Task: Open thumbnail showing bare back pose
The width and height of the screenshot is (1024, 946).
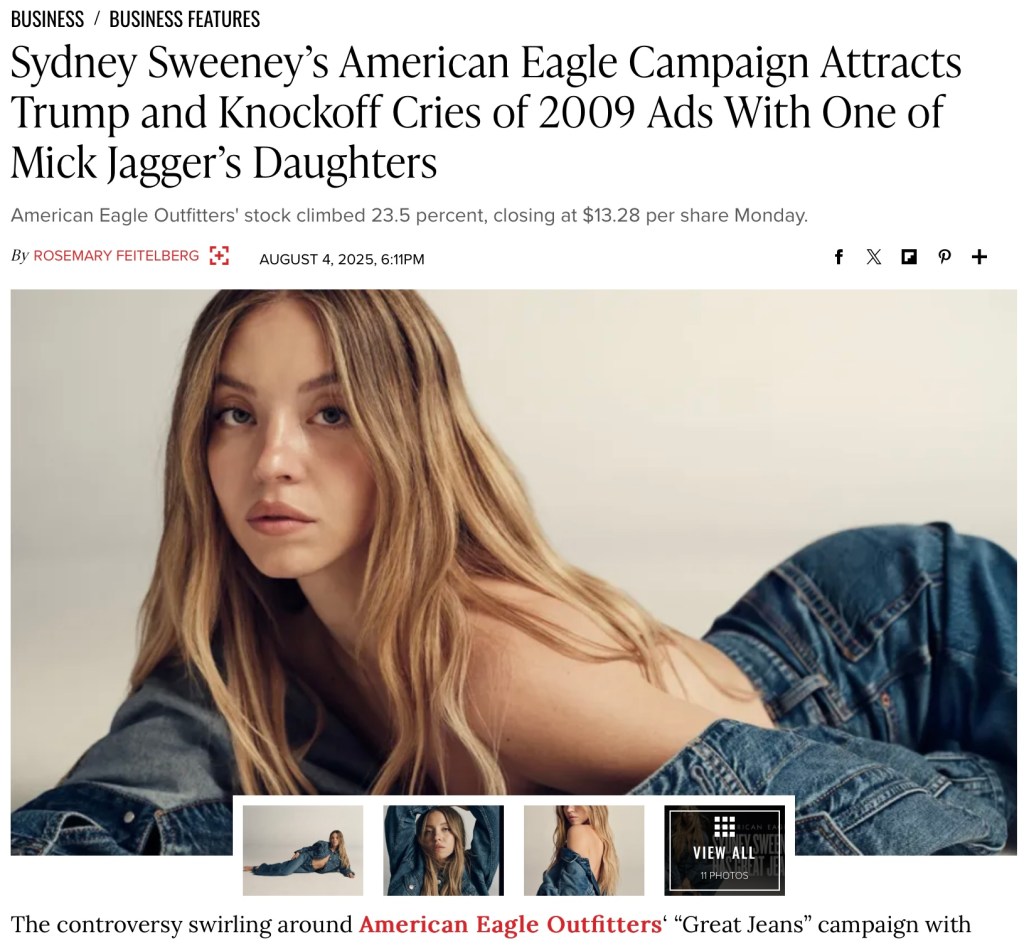Action: (x=584, y=850)
